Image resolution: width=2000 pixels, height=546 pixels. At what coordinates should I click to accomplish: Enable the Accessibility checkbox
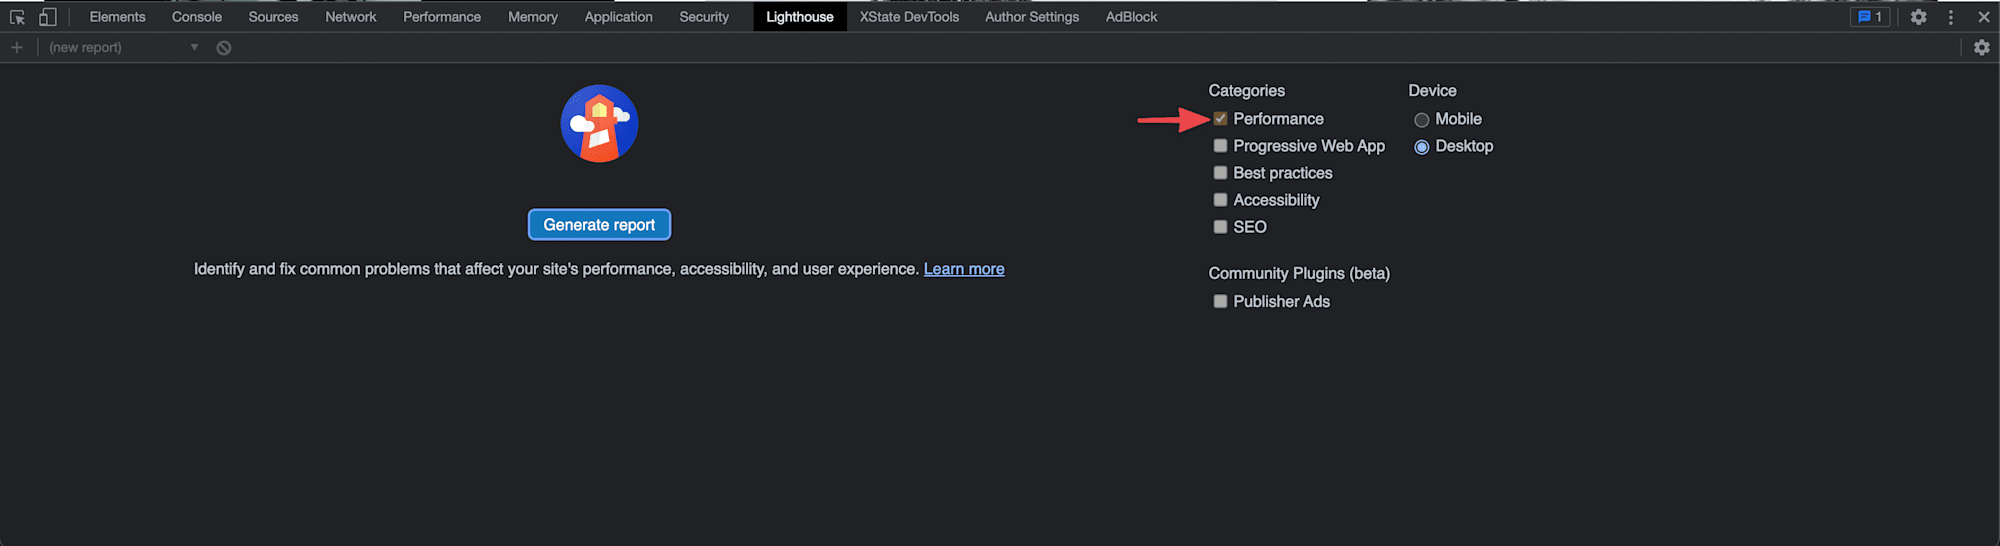(x=1220, y=199)
